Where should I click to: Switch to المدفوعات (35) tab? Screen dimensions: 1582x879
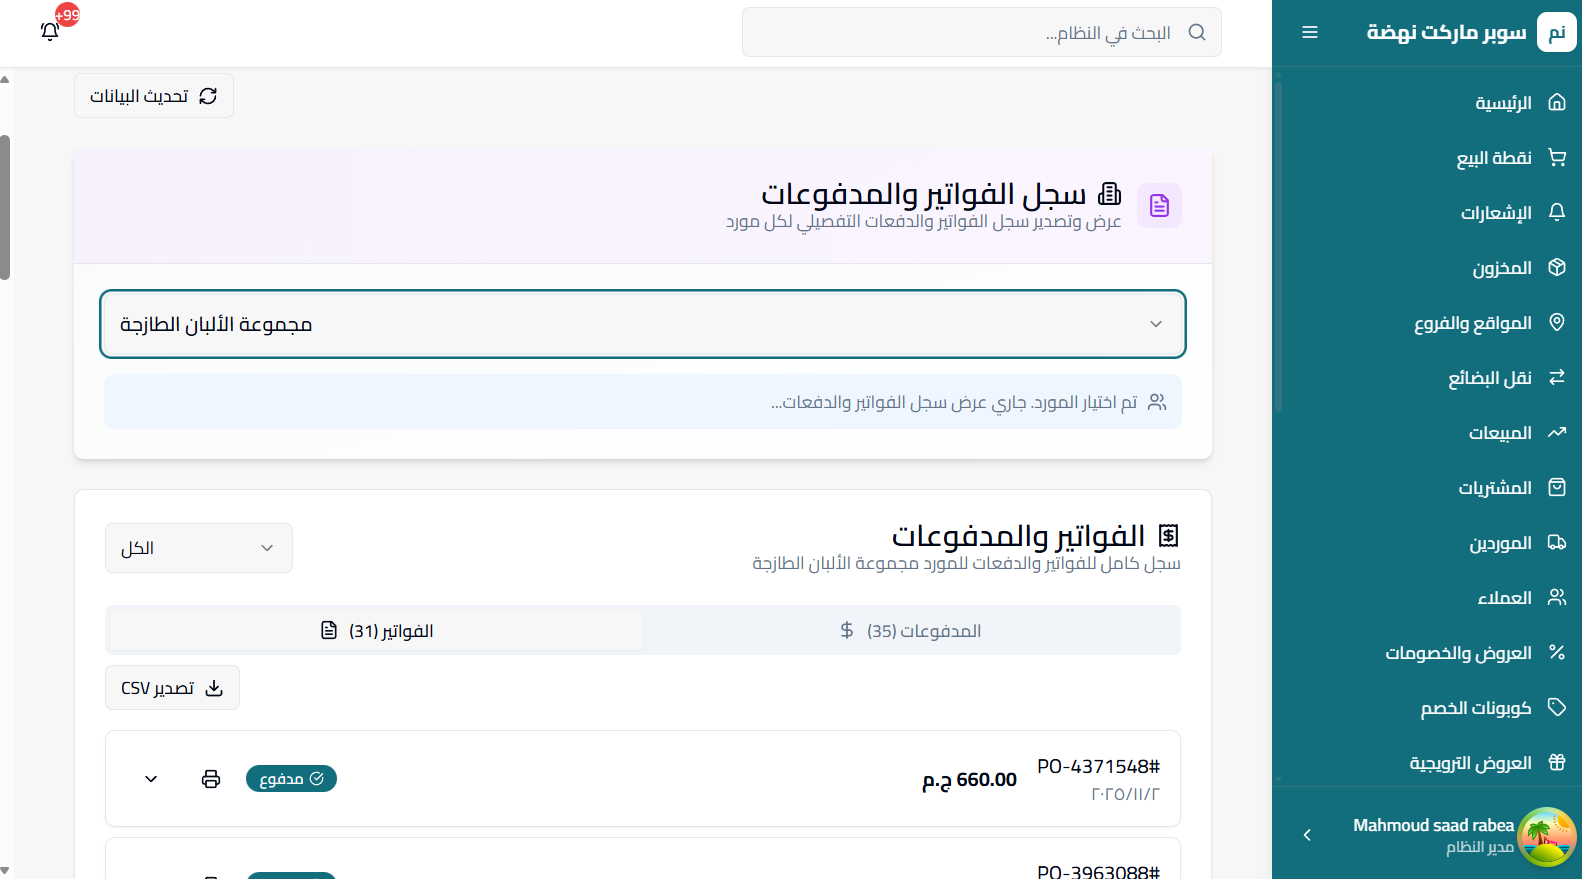(x=911, y=631)
